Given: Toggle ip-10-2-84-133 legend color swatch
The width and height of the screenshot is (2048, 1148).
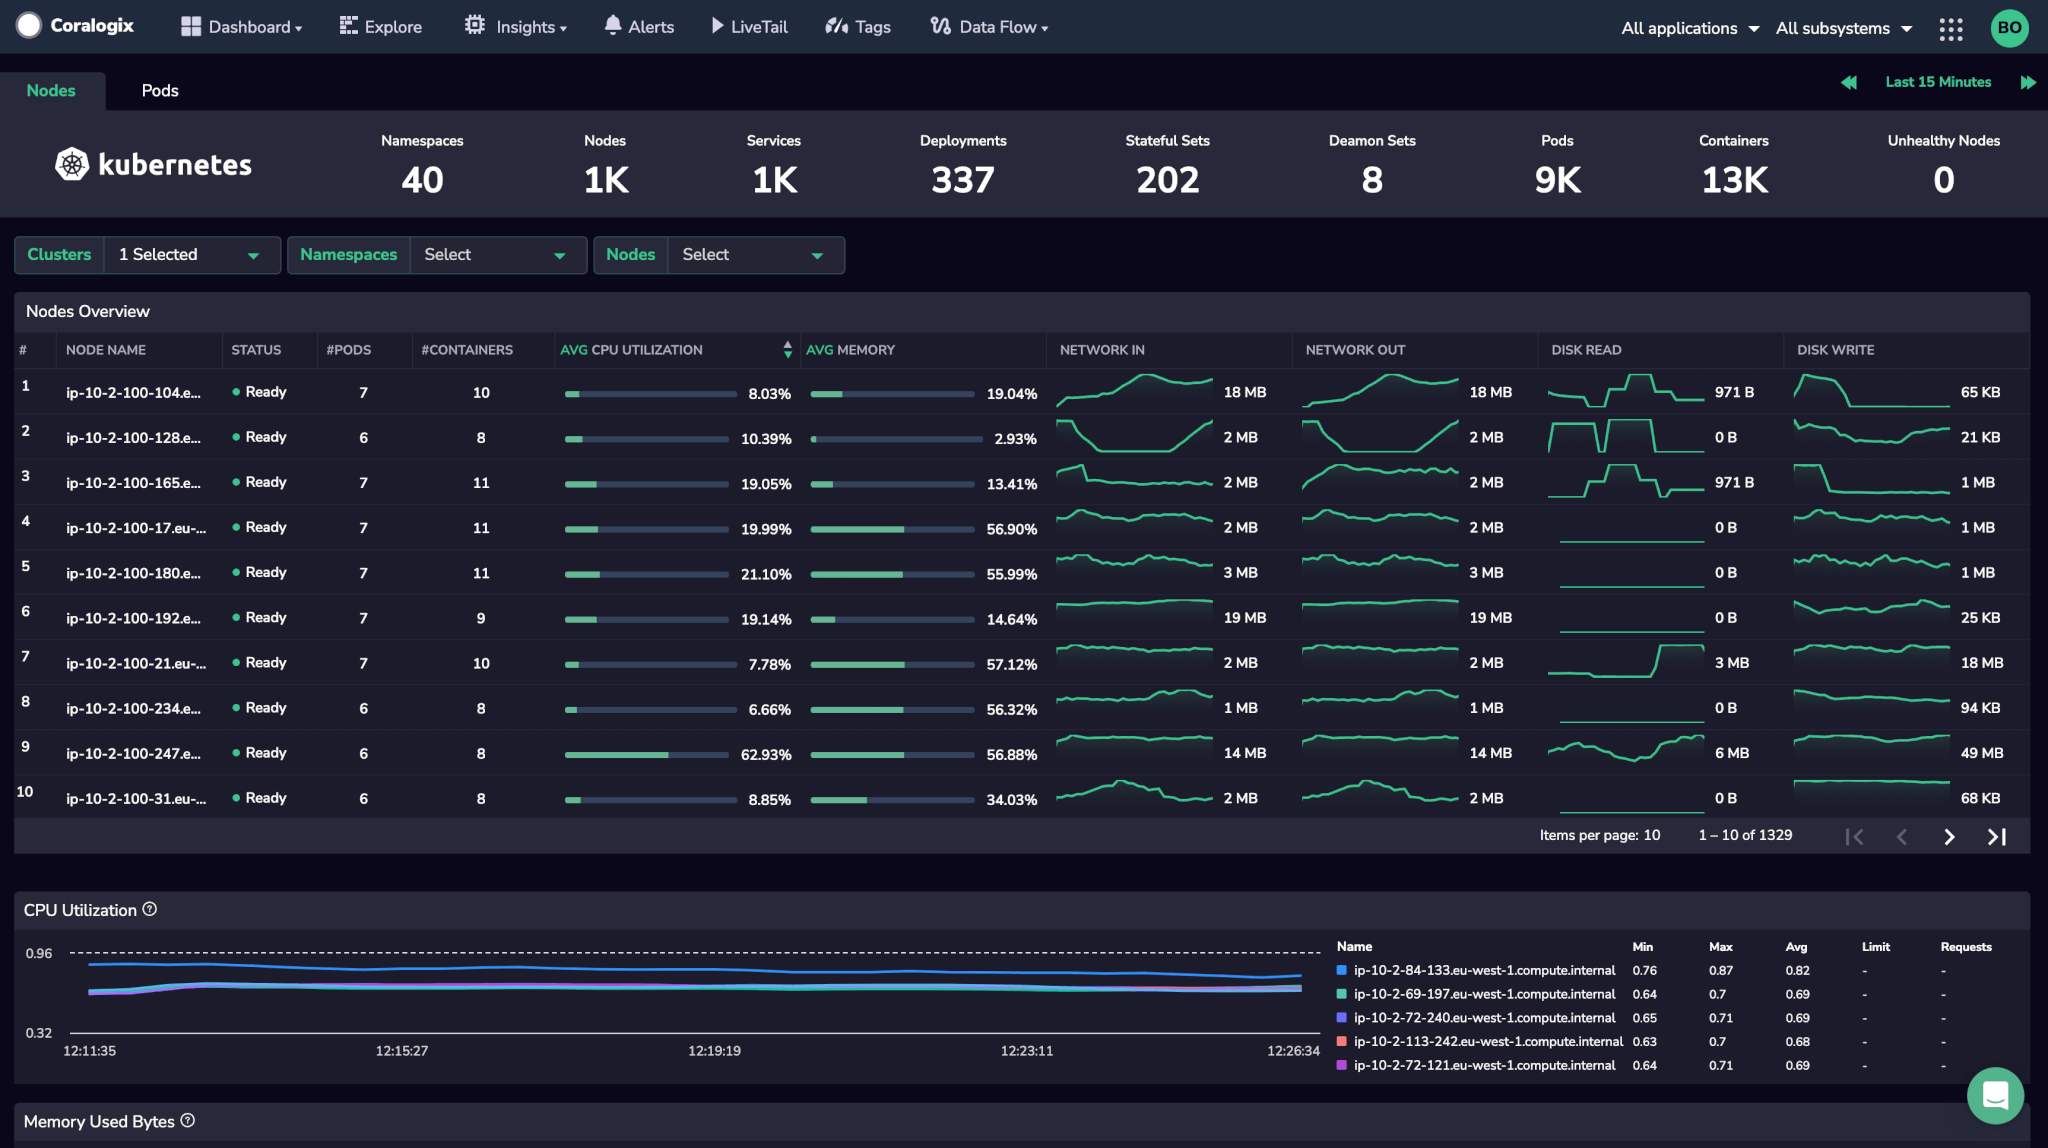Looking at the screenshot, I should [x=1342, y=970].
